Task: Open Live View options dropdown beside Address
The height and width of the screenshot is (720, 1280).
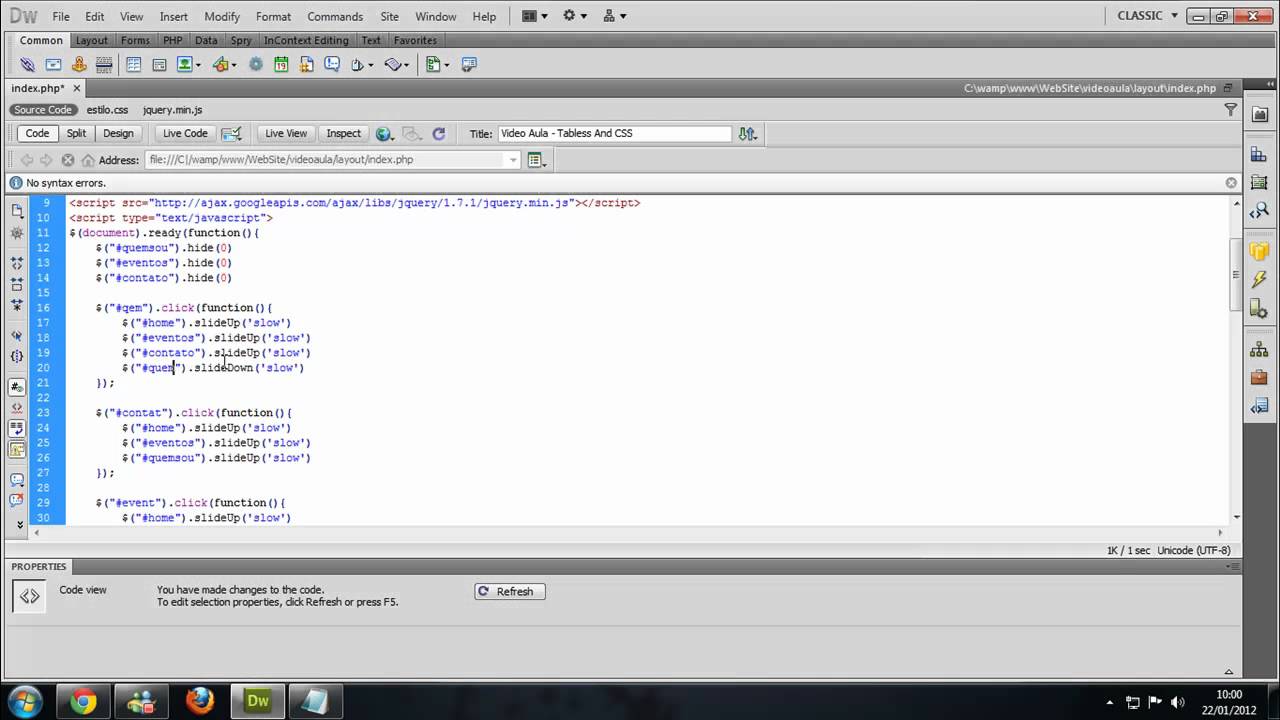Action: [x=538, y=160]
